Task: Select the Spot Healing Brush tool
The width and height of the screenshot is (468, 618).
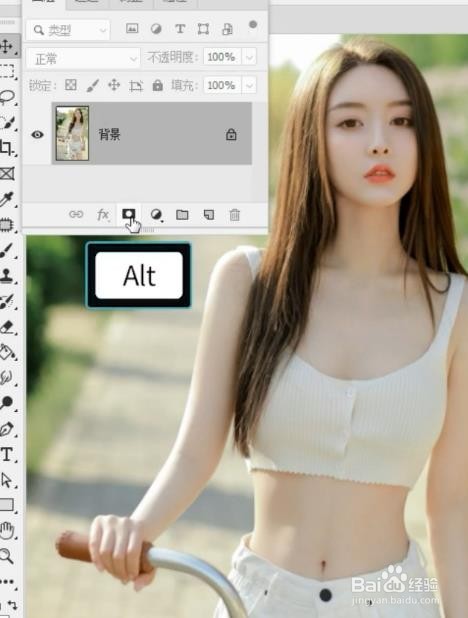Action: coord(7,225)
